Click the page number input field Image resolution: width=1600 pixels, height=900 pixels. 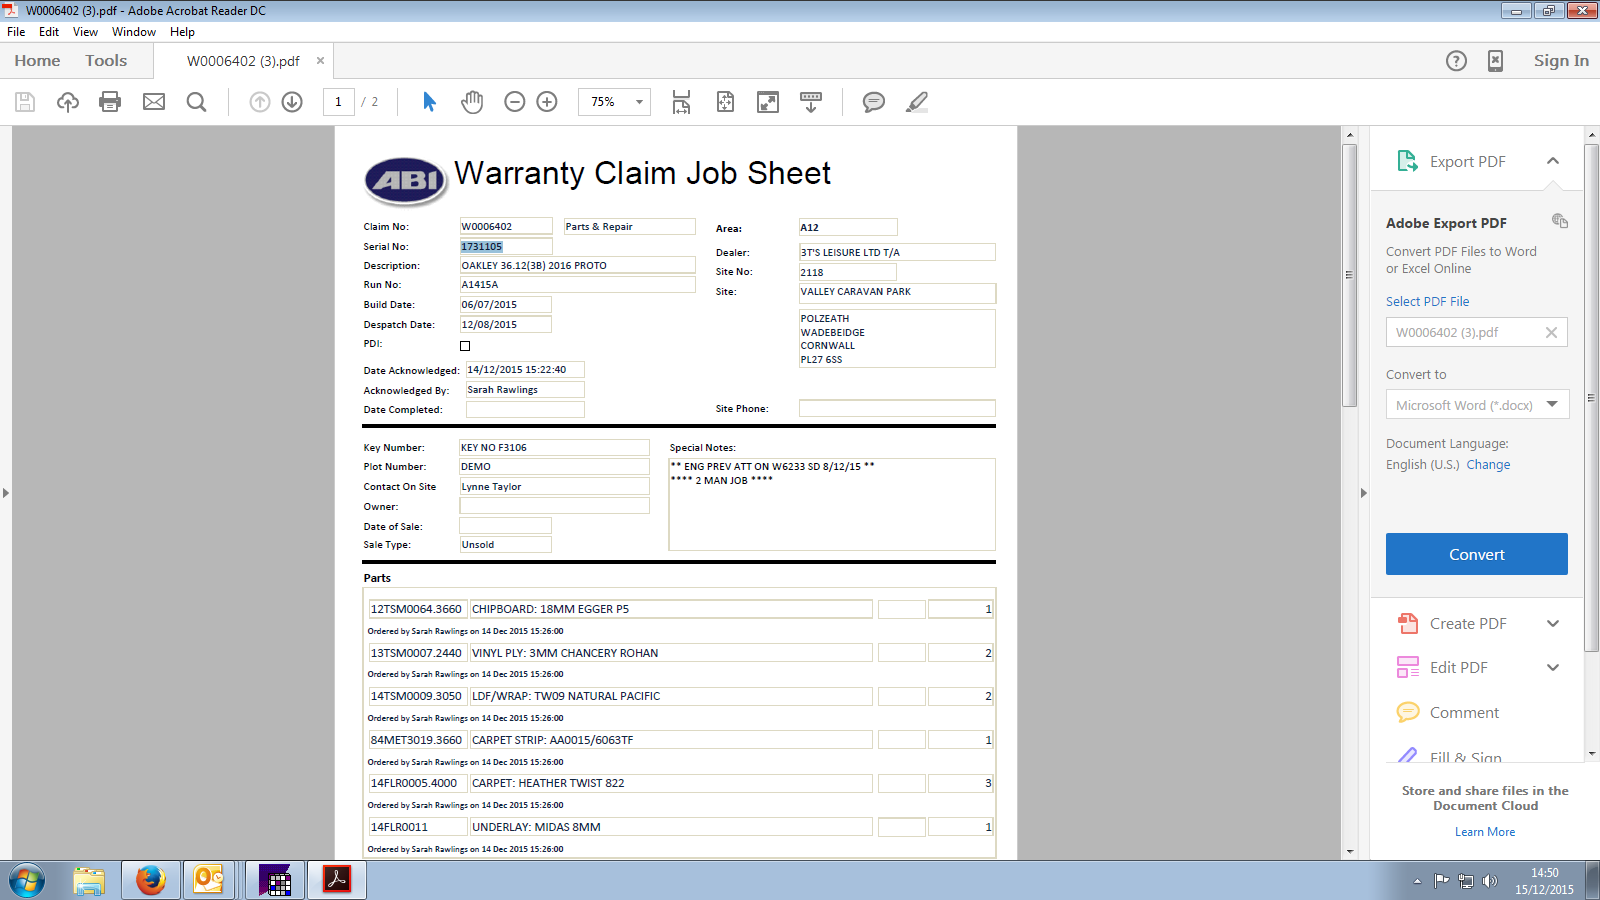pos(338,102)
